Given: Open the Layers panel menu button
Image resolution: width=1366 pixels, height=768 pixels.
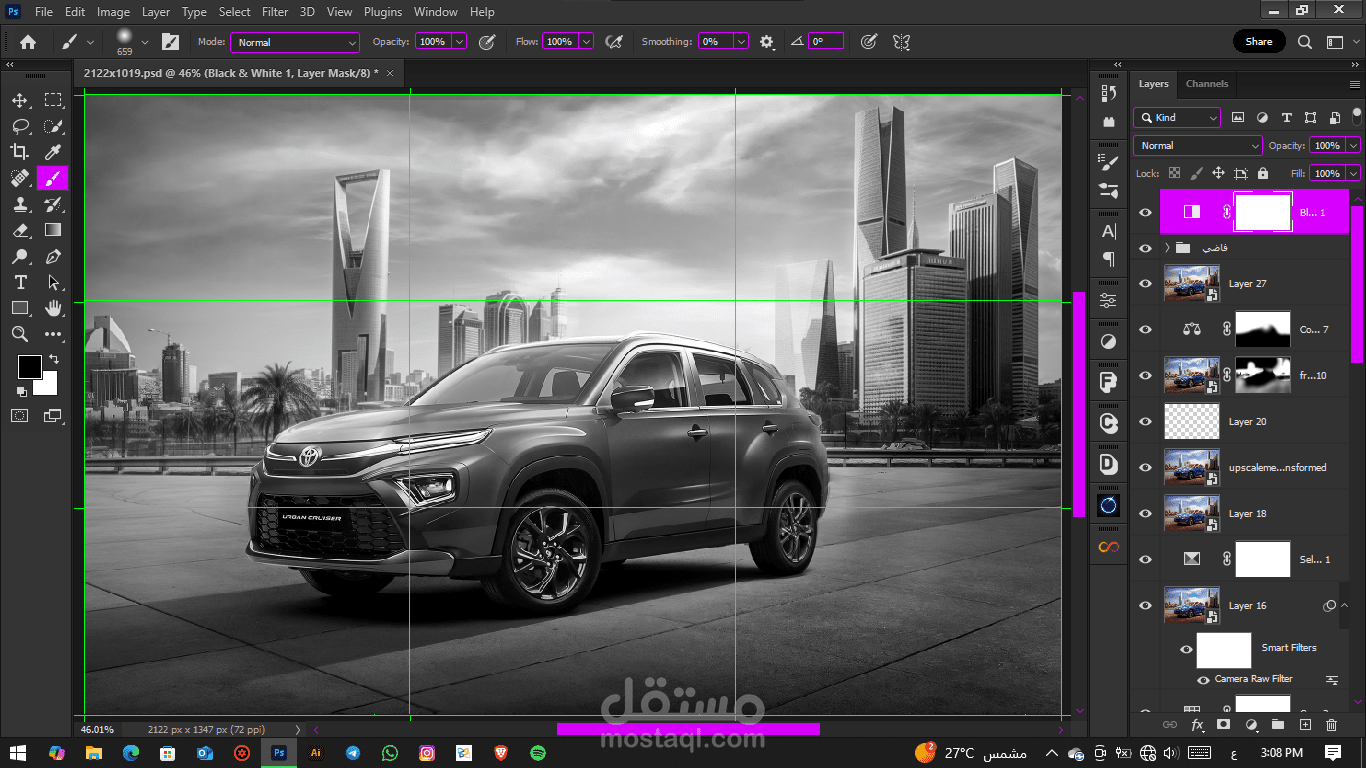Looking at the screenshot, I should pyautogui.click(x=1355, y=84).
